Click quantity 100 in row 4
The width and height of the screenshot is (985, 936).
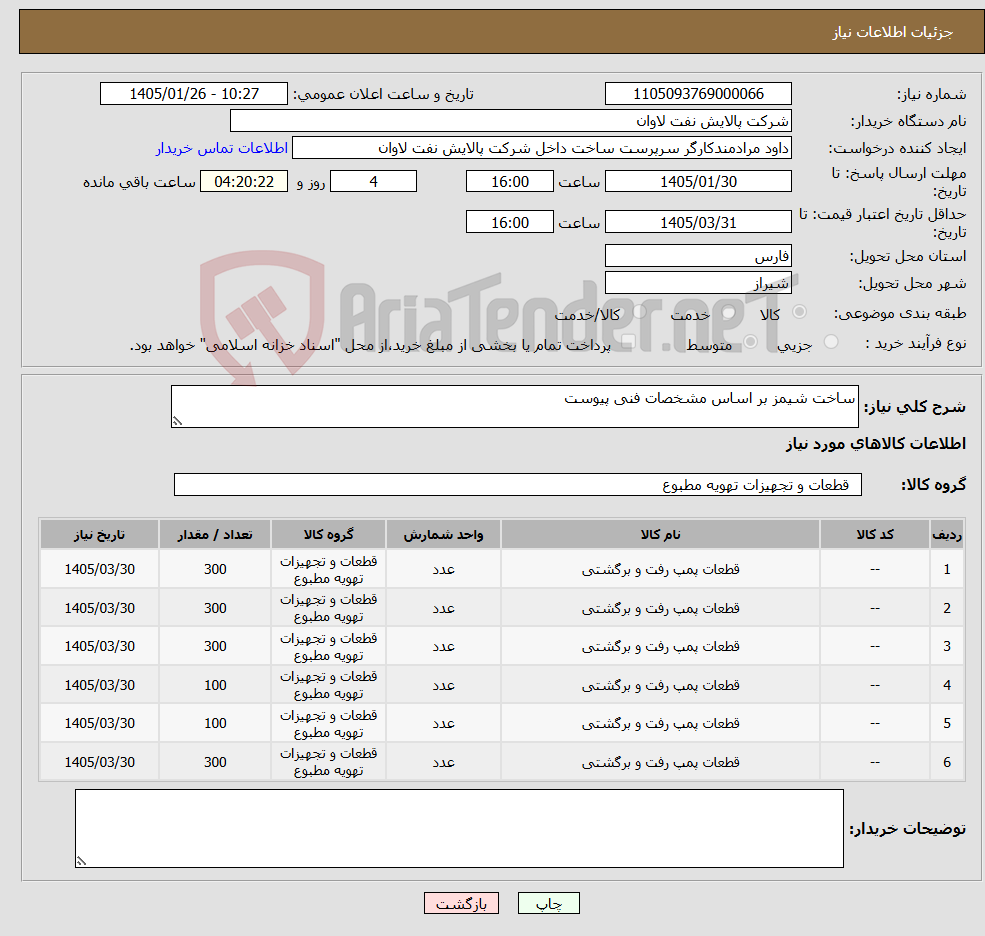(x=215, y=685)
